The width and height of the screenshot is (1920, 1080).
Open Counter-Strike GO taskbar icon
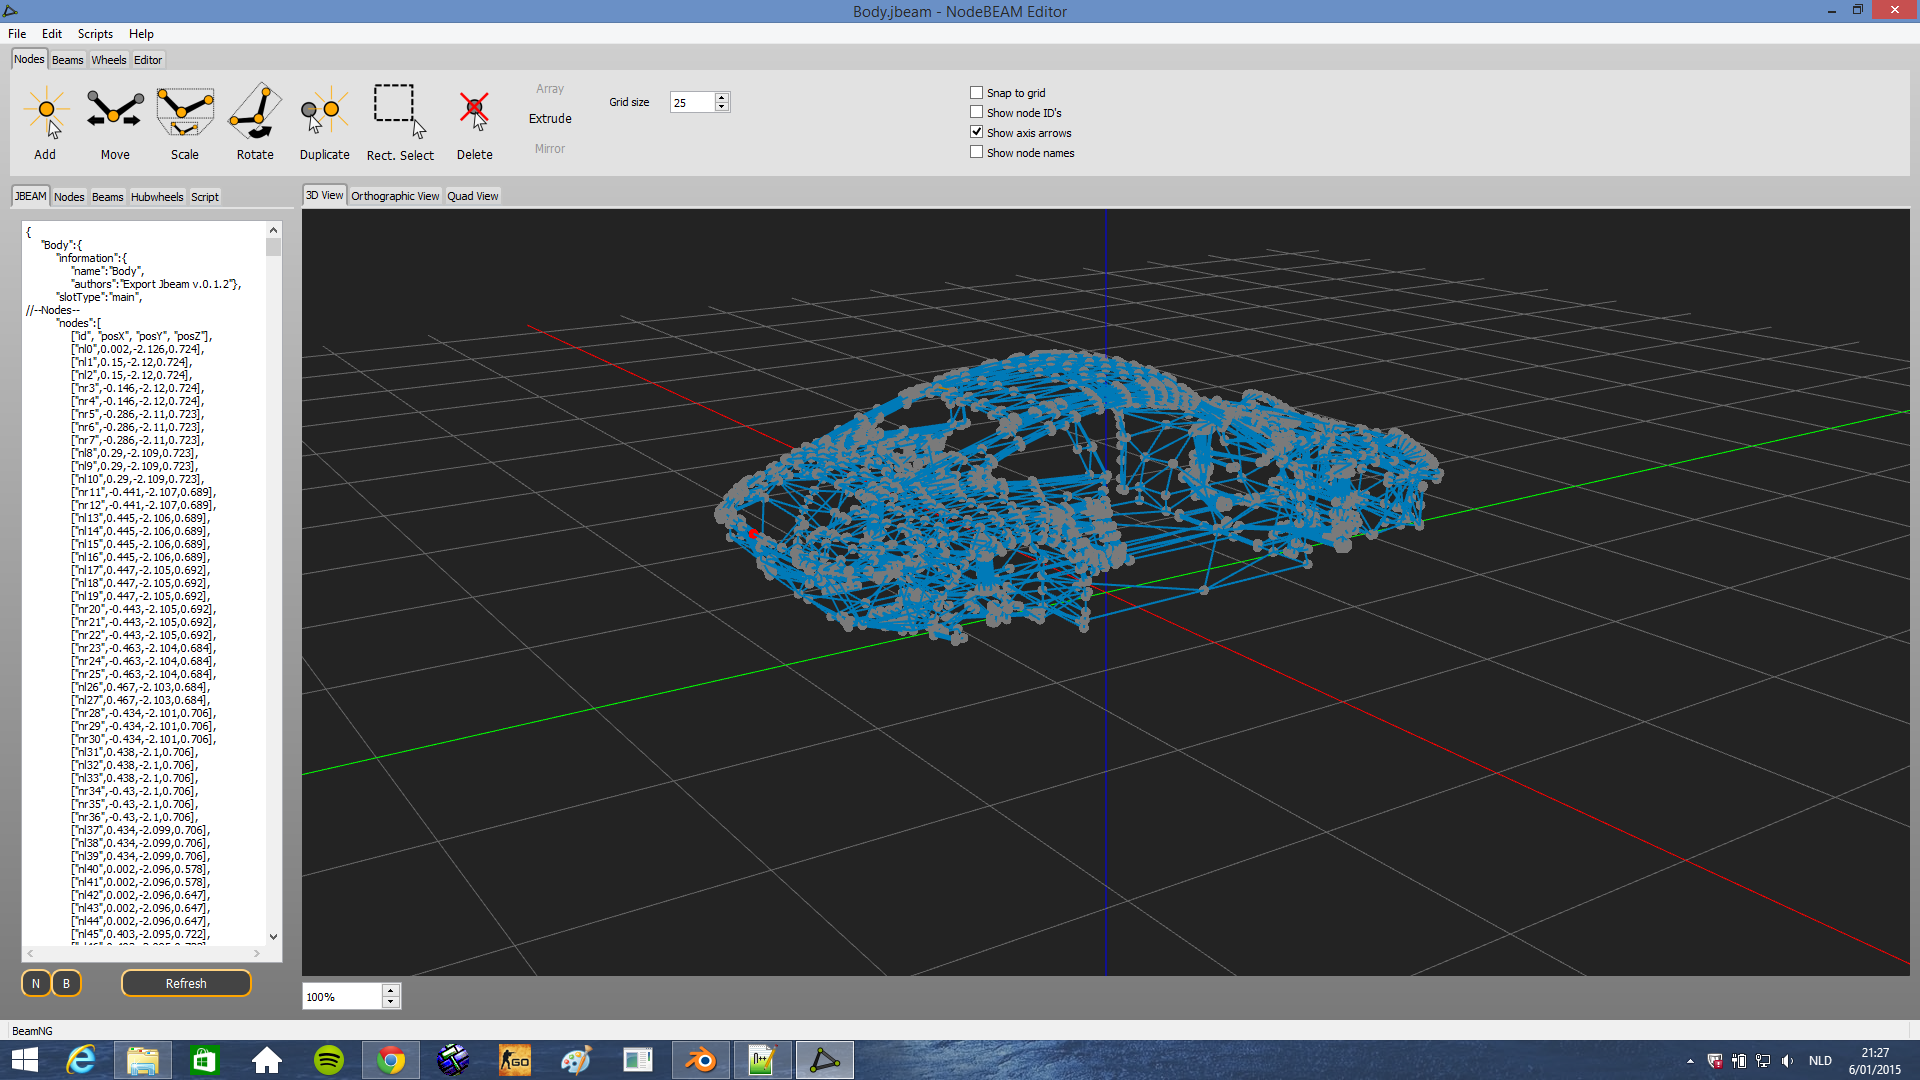point(515,1060)
